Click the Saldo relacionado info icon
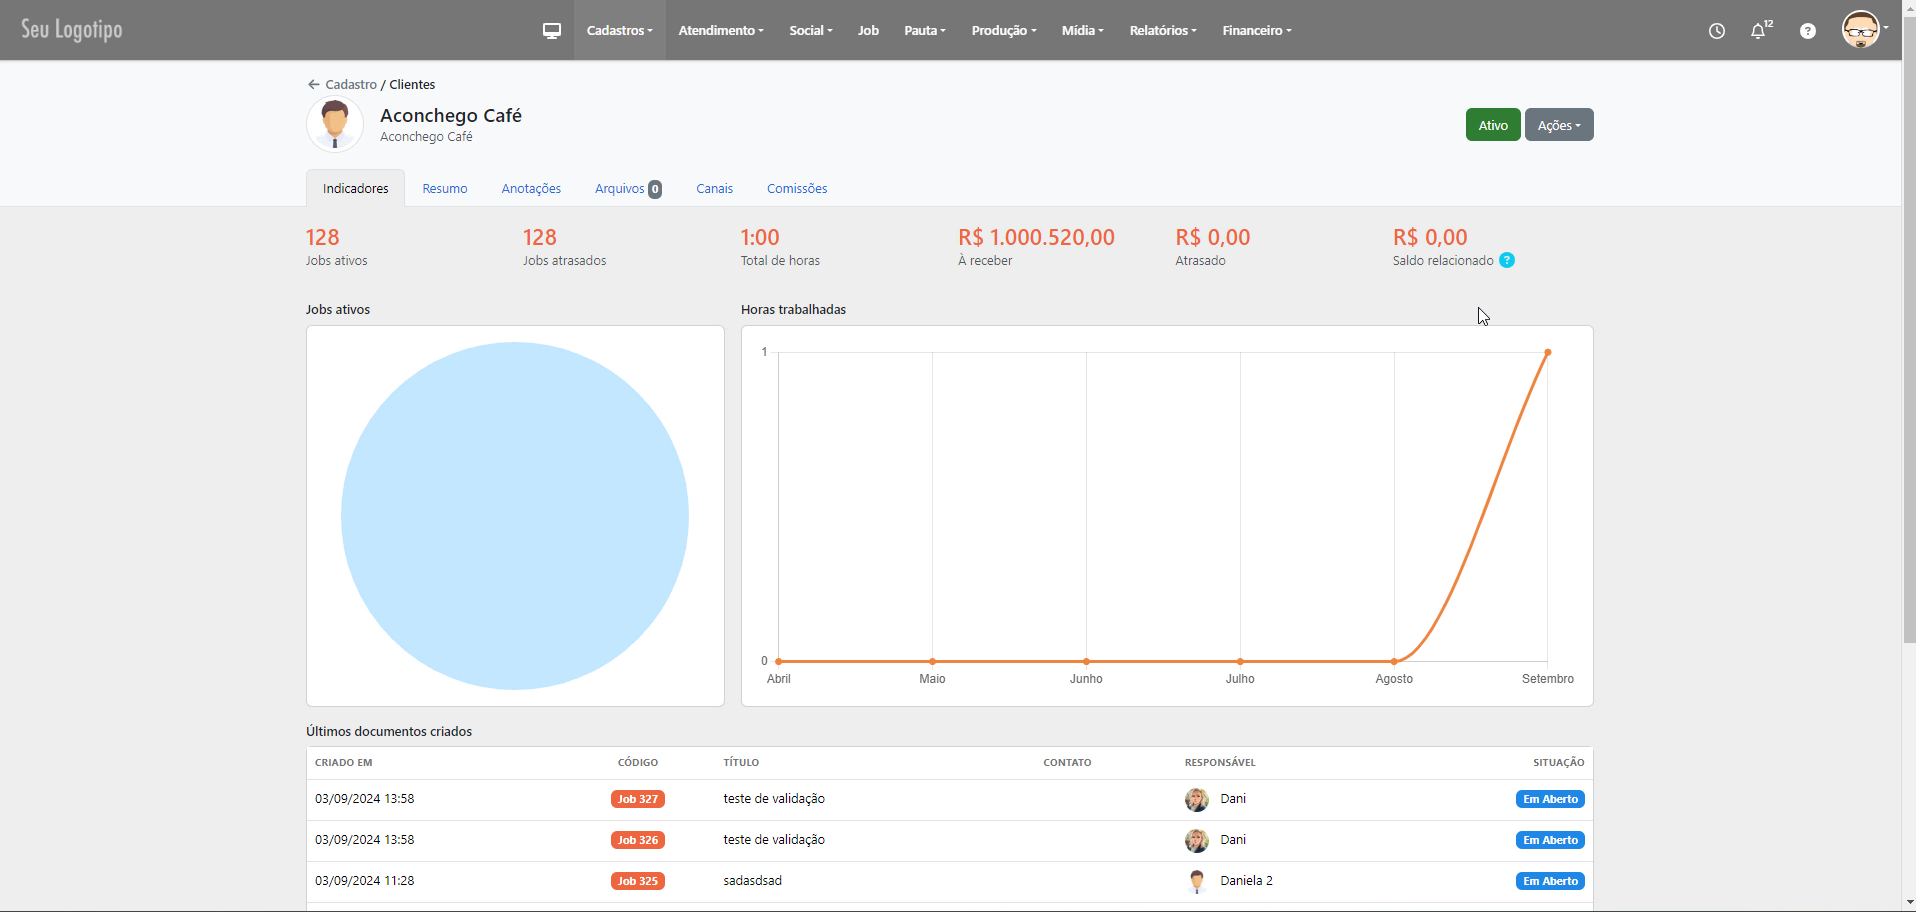 [x=1507, y=261]
